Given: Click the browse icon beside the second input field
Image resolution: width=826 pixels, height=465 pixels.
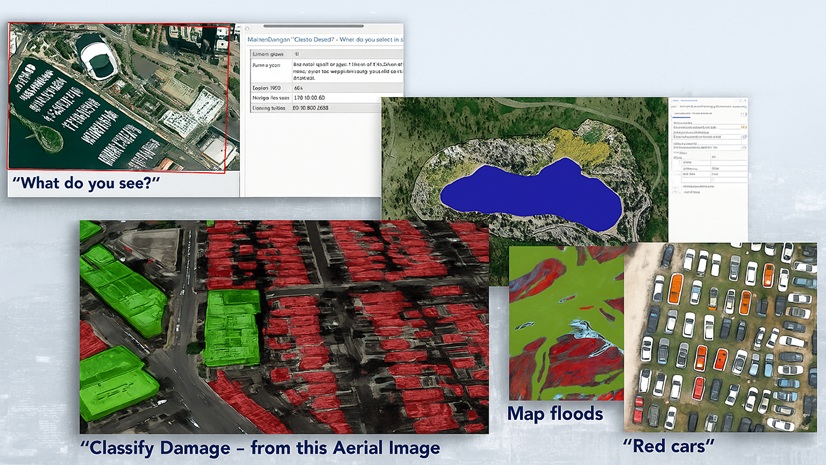Looking at the screenshot, I should (744, 136).
